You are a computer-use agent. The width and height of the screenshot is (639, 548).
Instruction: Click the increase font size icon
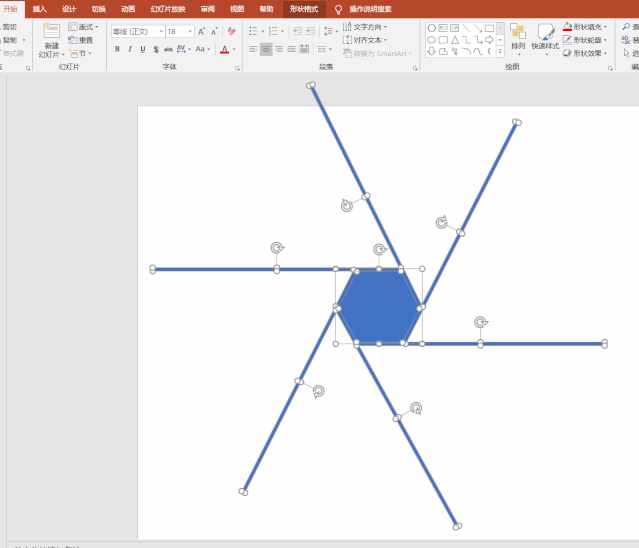201,32
